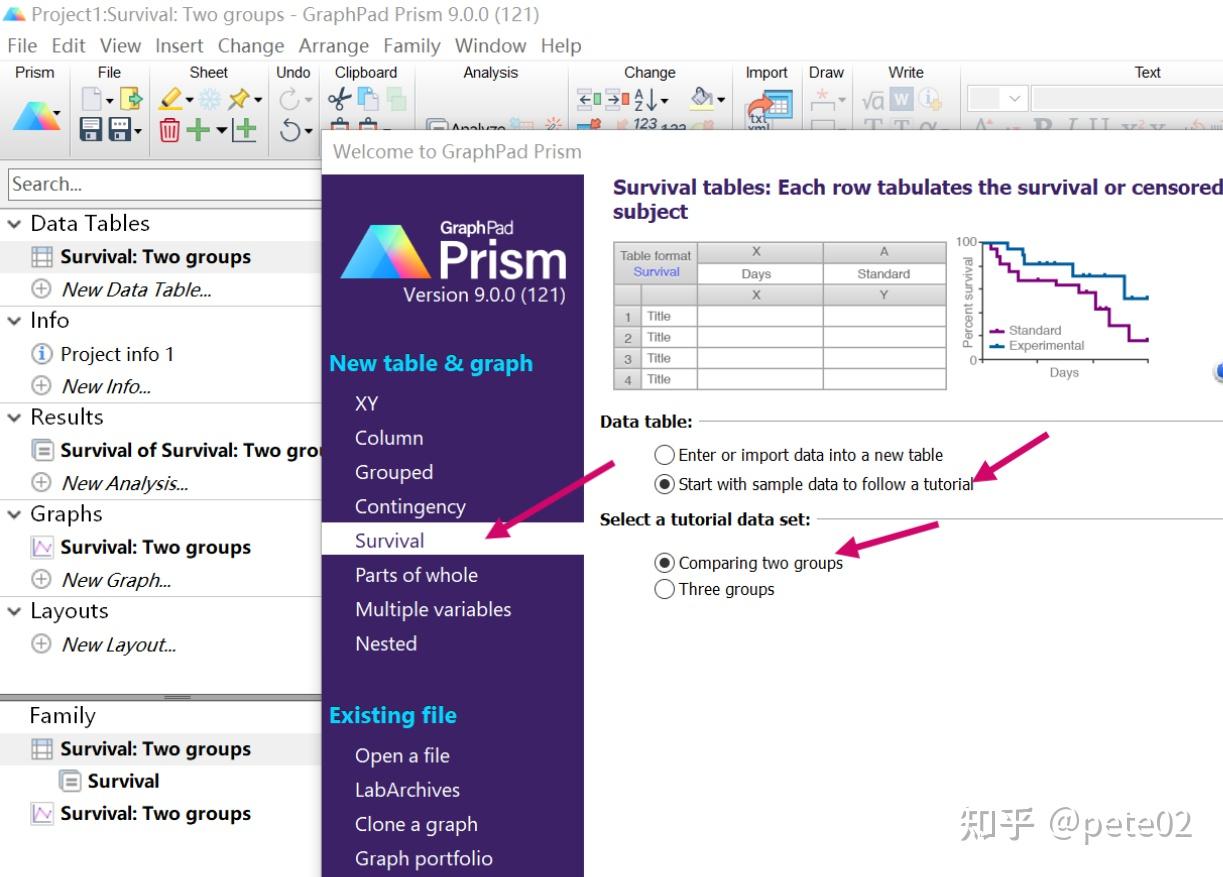Collapse the Layouts section
This screenshot has width=1223, height=877.
[x=14, y=612]
